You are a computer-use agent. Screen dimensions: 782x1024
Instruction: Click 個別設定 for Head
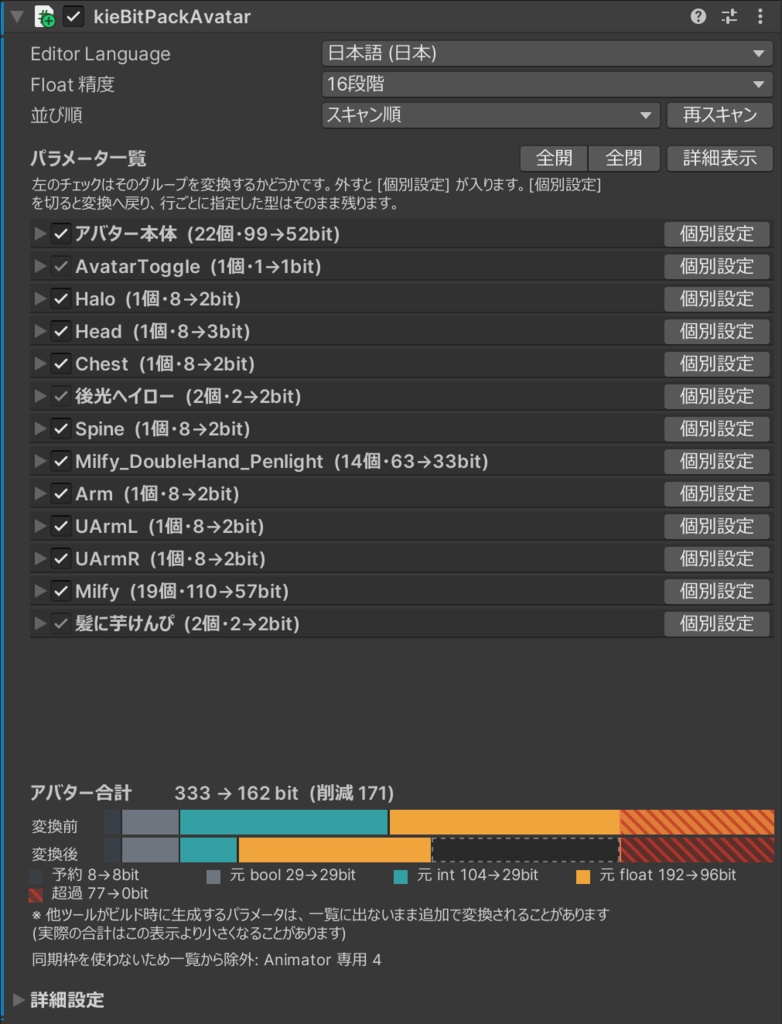(x=717, y=331)
